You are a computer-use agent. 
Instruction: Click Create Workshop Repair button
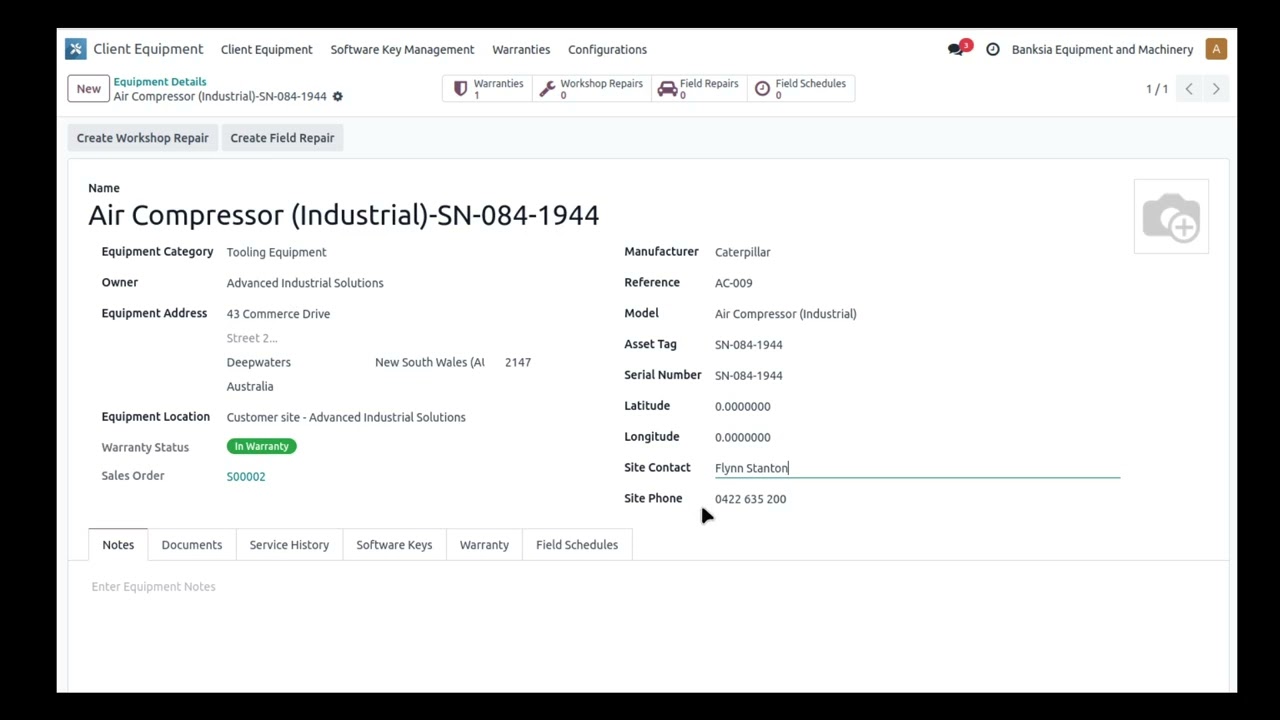(143, 138)
